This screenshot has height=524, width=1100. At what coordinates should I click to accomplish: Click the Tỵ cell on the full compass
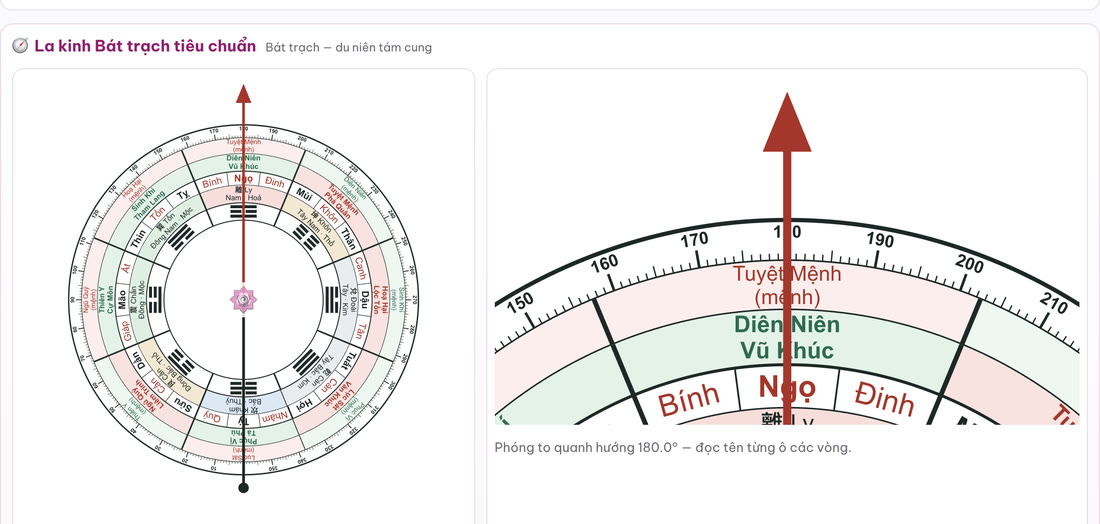[x=183, y=194]
